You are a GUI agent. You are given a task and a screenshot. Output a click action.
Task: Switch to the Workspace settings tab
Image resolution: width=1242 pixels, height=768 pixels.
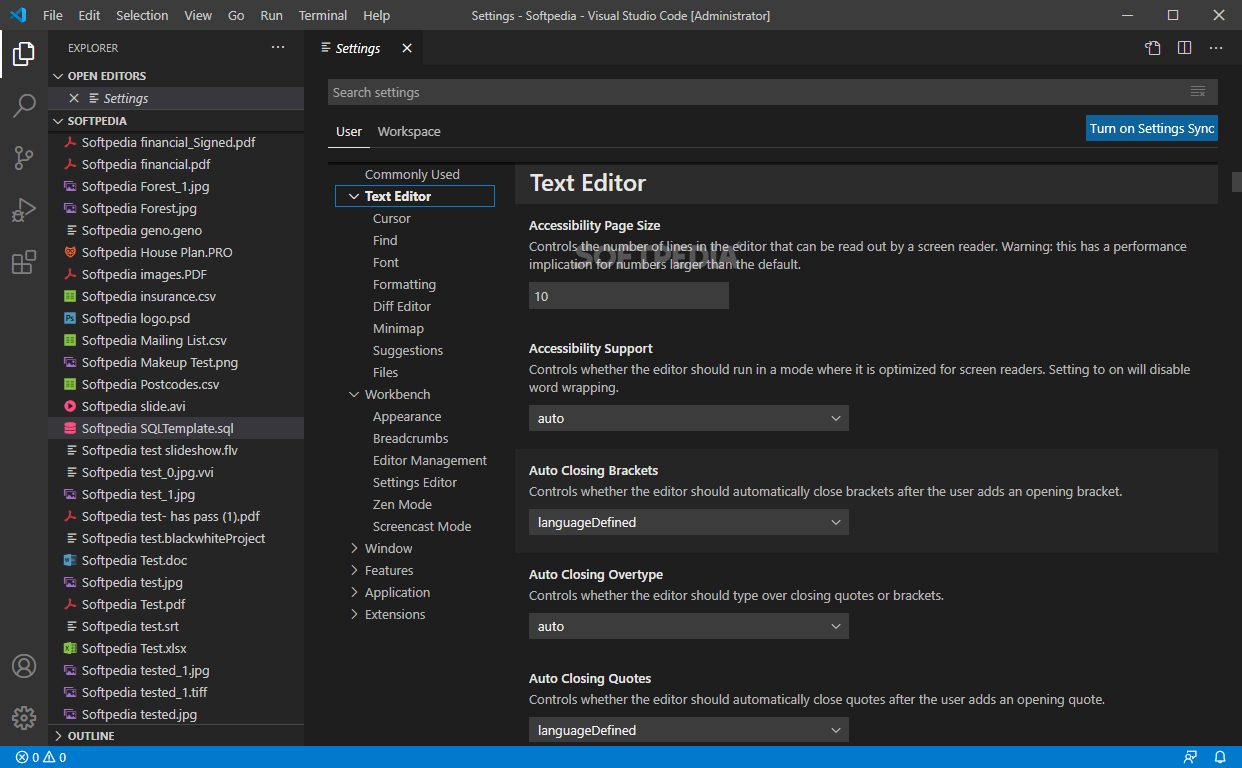pos(409,131)
